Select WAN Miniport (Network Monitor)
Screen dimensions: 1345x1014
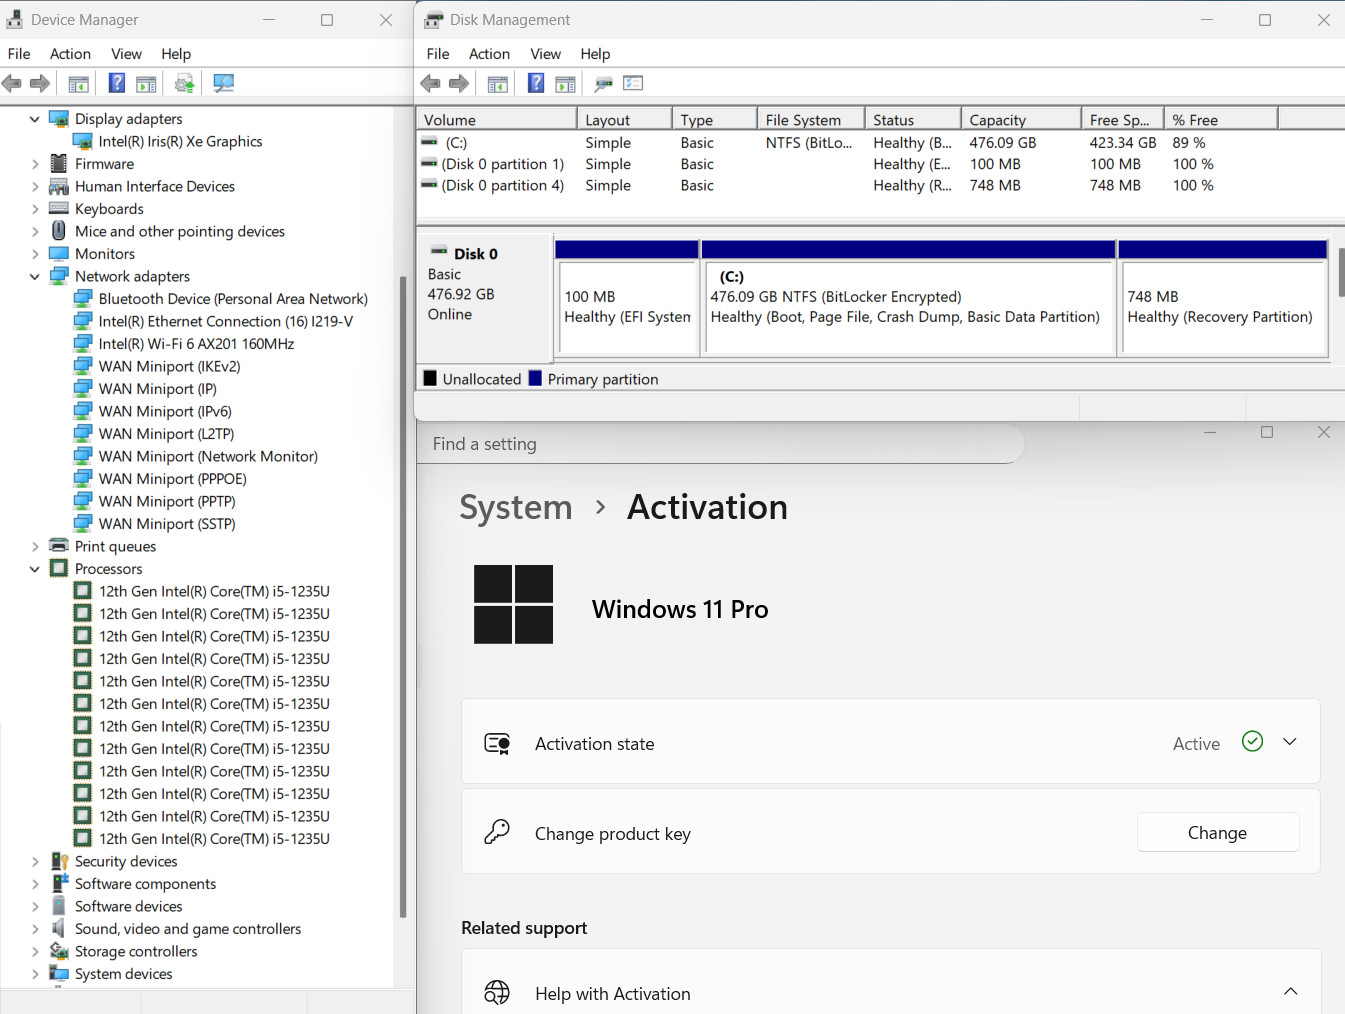(208, 456)
